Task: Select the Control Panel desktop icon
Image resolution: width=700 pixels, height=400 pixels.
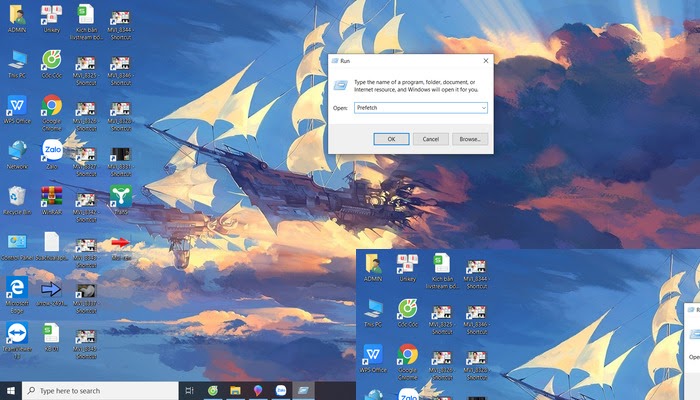Action: tap(17, 246)
